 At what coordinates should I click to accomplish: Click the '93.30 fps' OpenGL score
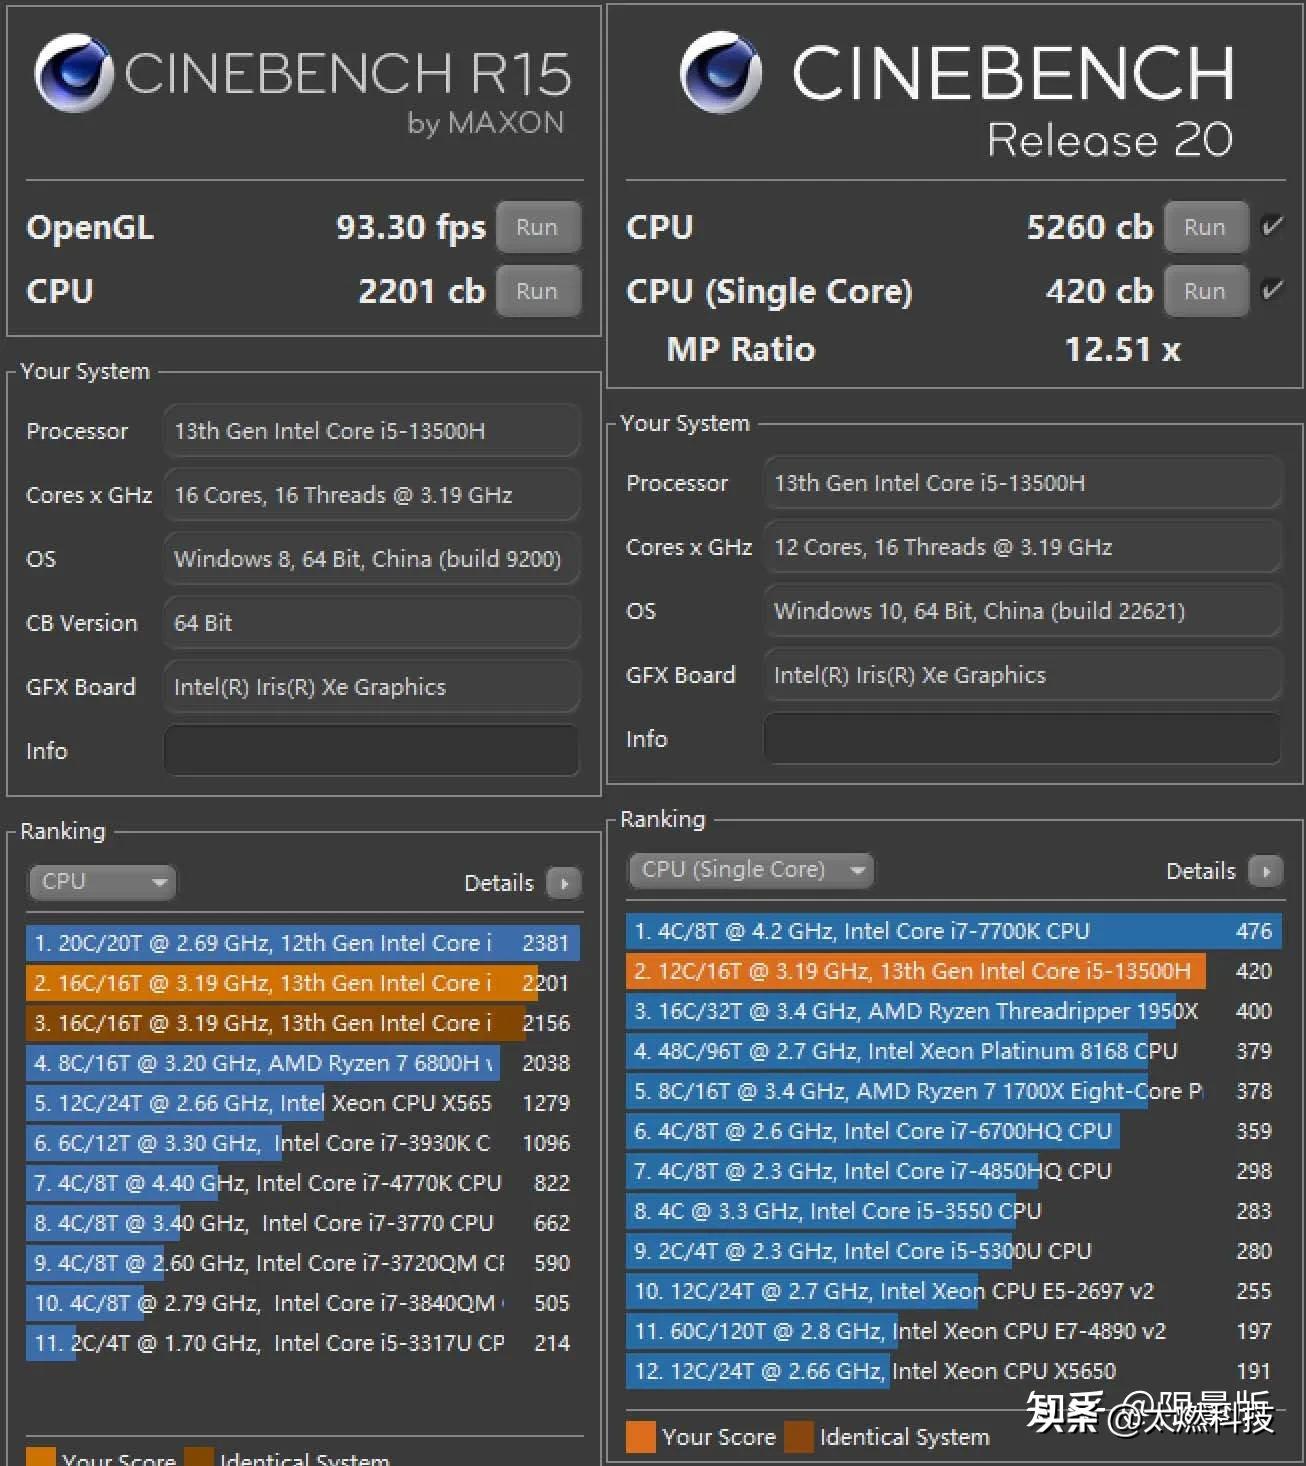411,228
